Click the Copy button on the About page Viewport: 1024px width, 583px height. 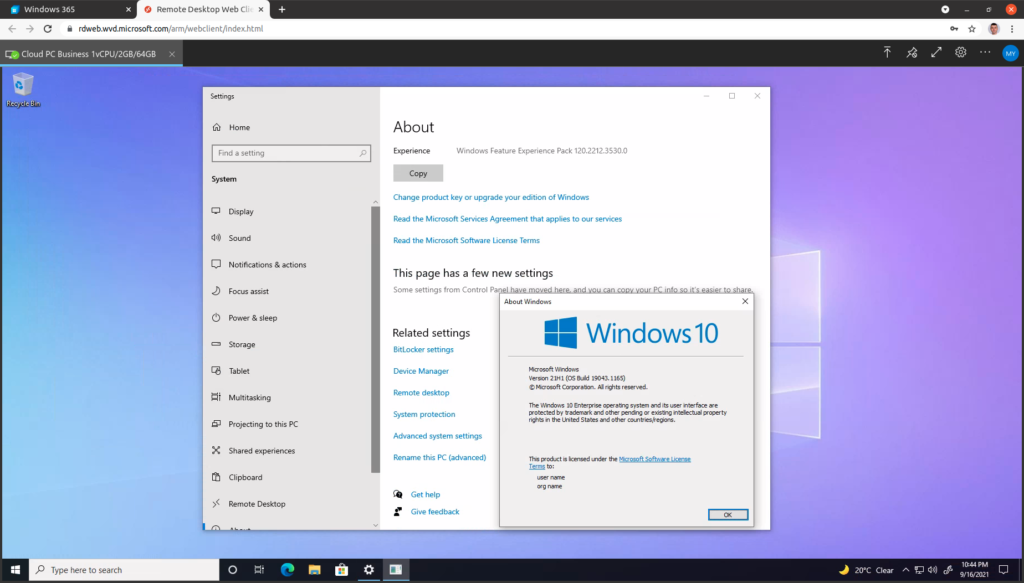[418, 173]
